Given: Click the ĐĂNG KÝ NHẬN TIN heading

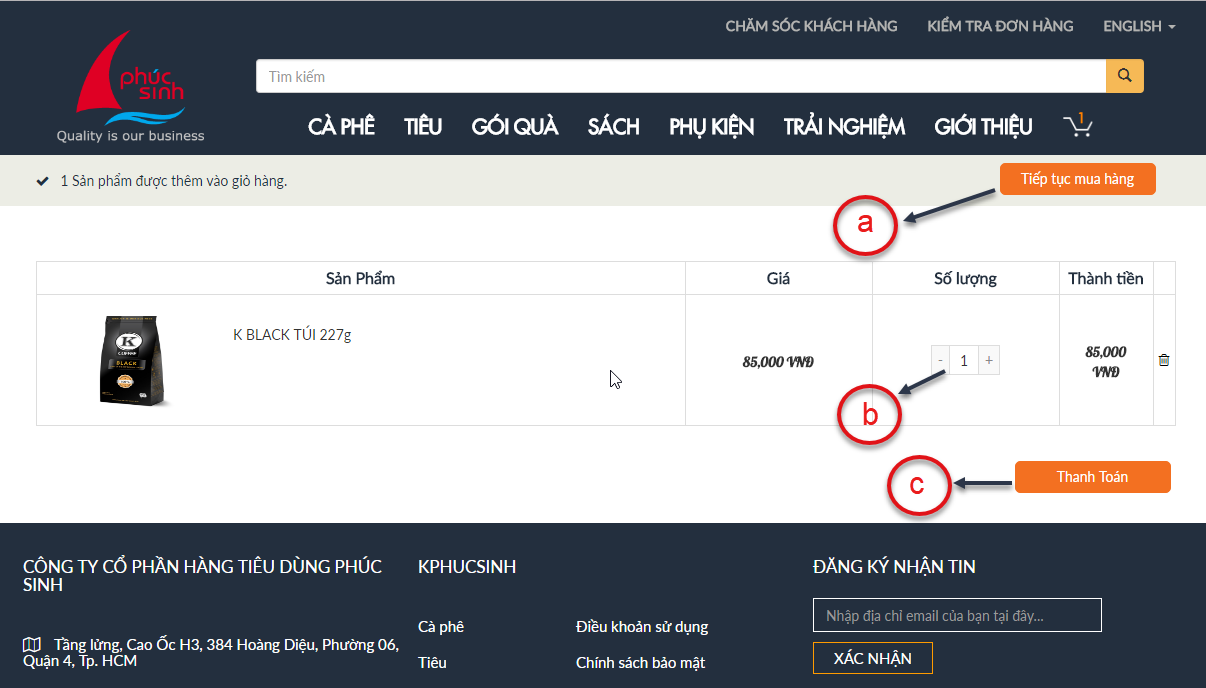Looking at the screenshot, I should coord(894,567).
